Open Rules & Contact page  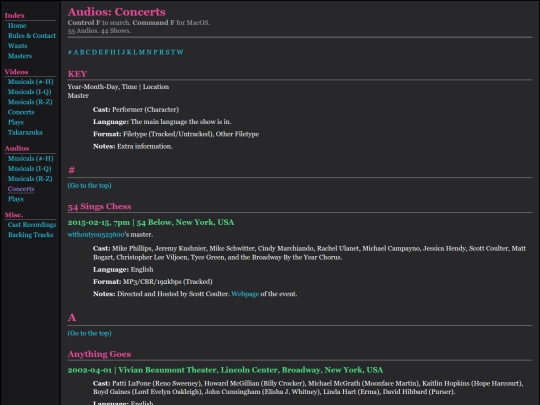(32, 35)
